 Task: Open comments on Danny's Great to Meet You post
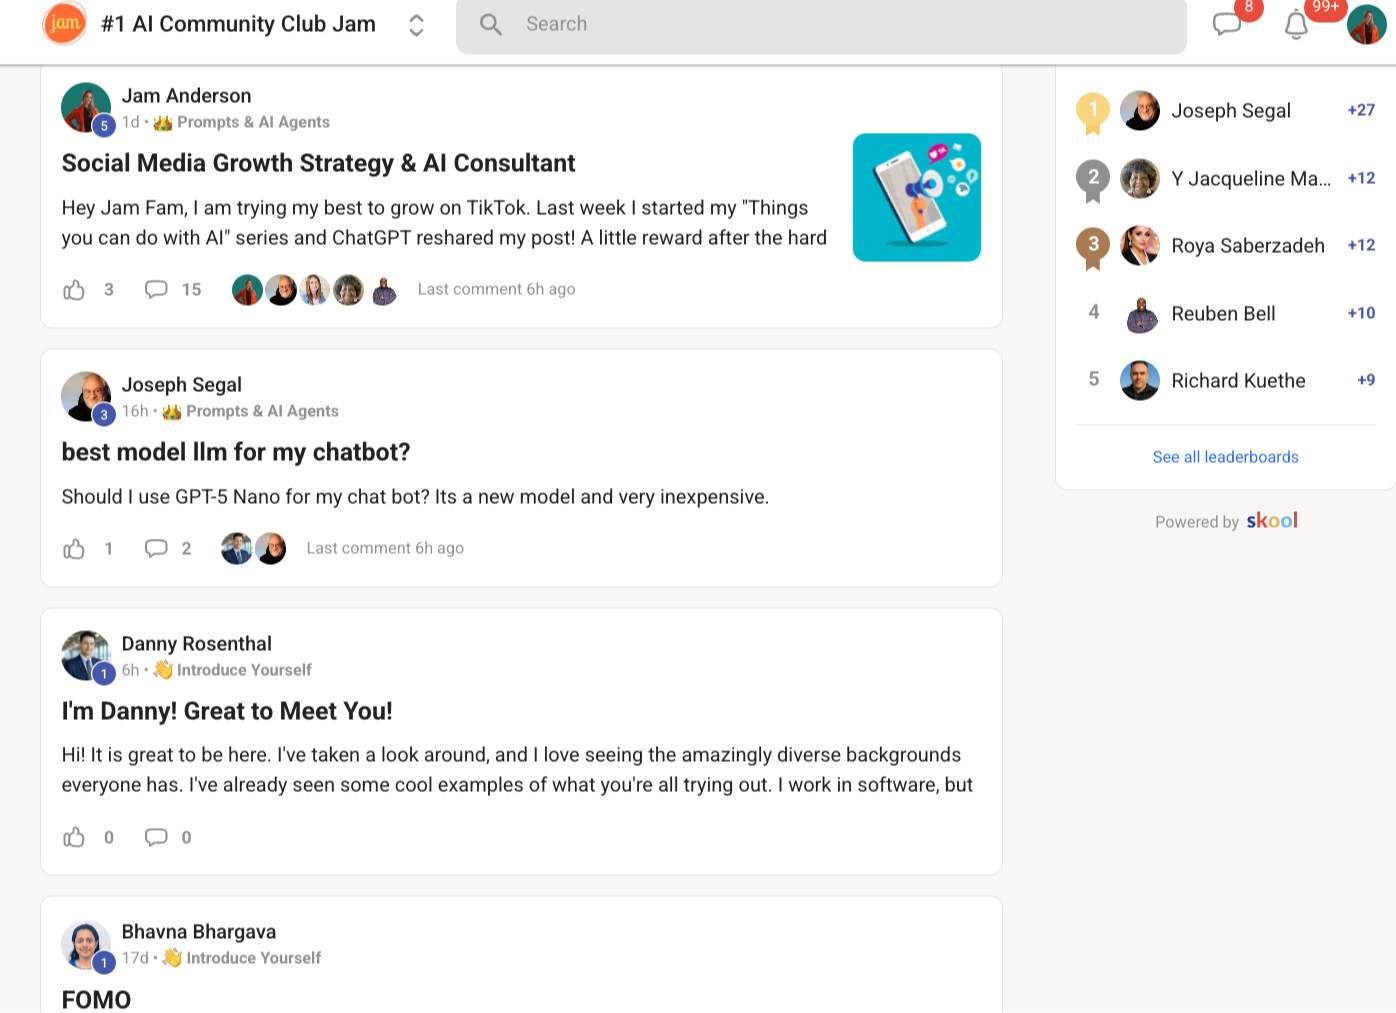coord(156,838)
